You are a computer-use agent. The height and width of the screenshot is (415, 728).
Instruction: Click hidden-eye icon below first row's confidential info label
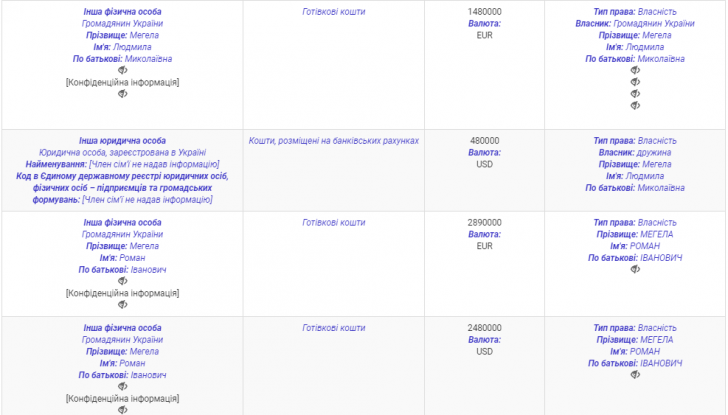[x=122, y=94]
